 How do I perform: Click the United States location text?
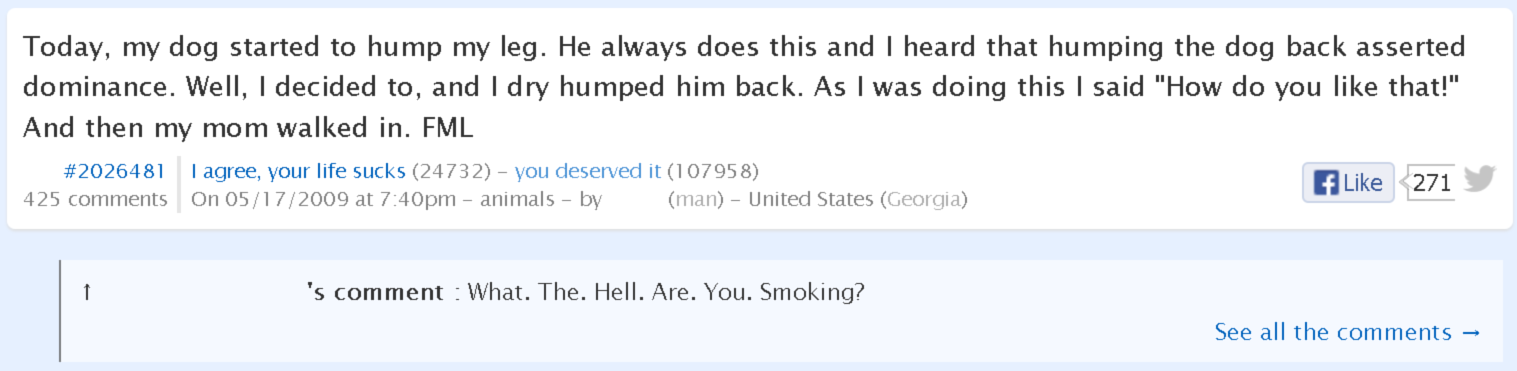811,199
